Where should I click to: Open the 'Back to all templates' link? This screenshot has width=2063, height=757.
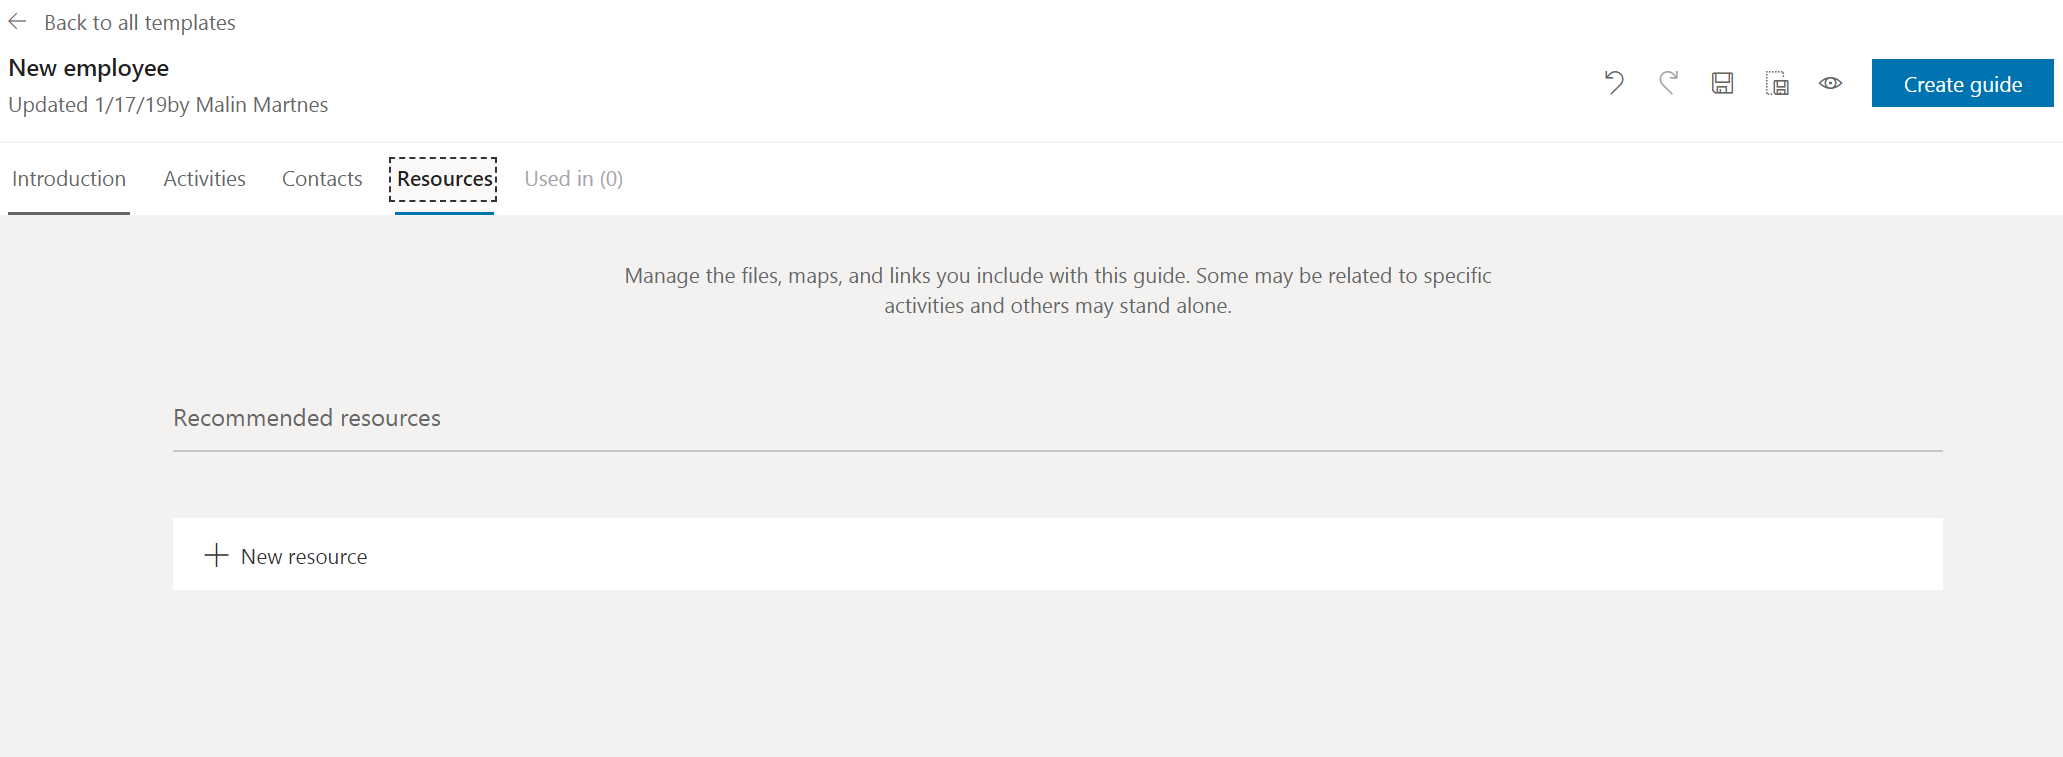139,23
